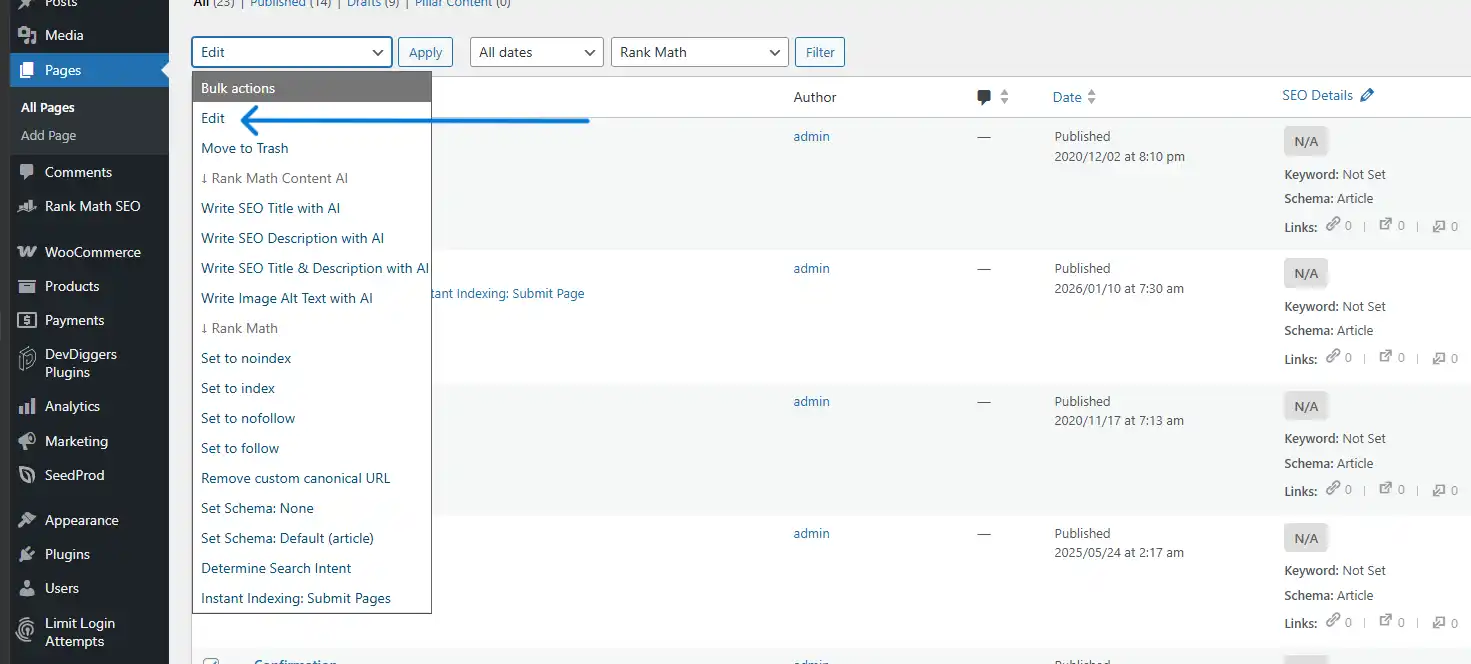Choose Set to nofollow option
Viewport: 1471px width, 664px height.
click(312, 418)
